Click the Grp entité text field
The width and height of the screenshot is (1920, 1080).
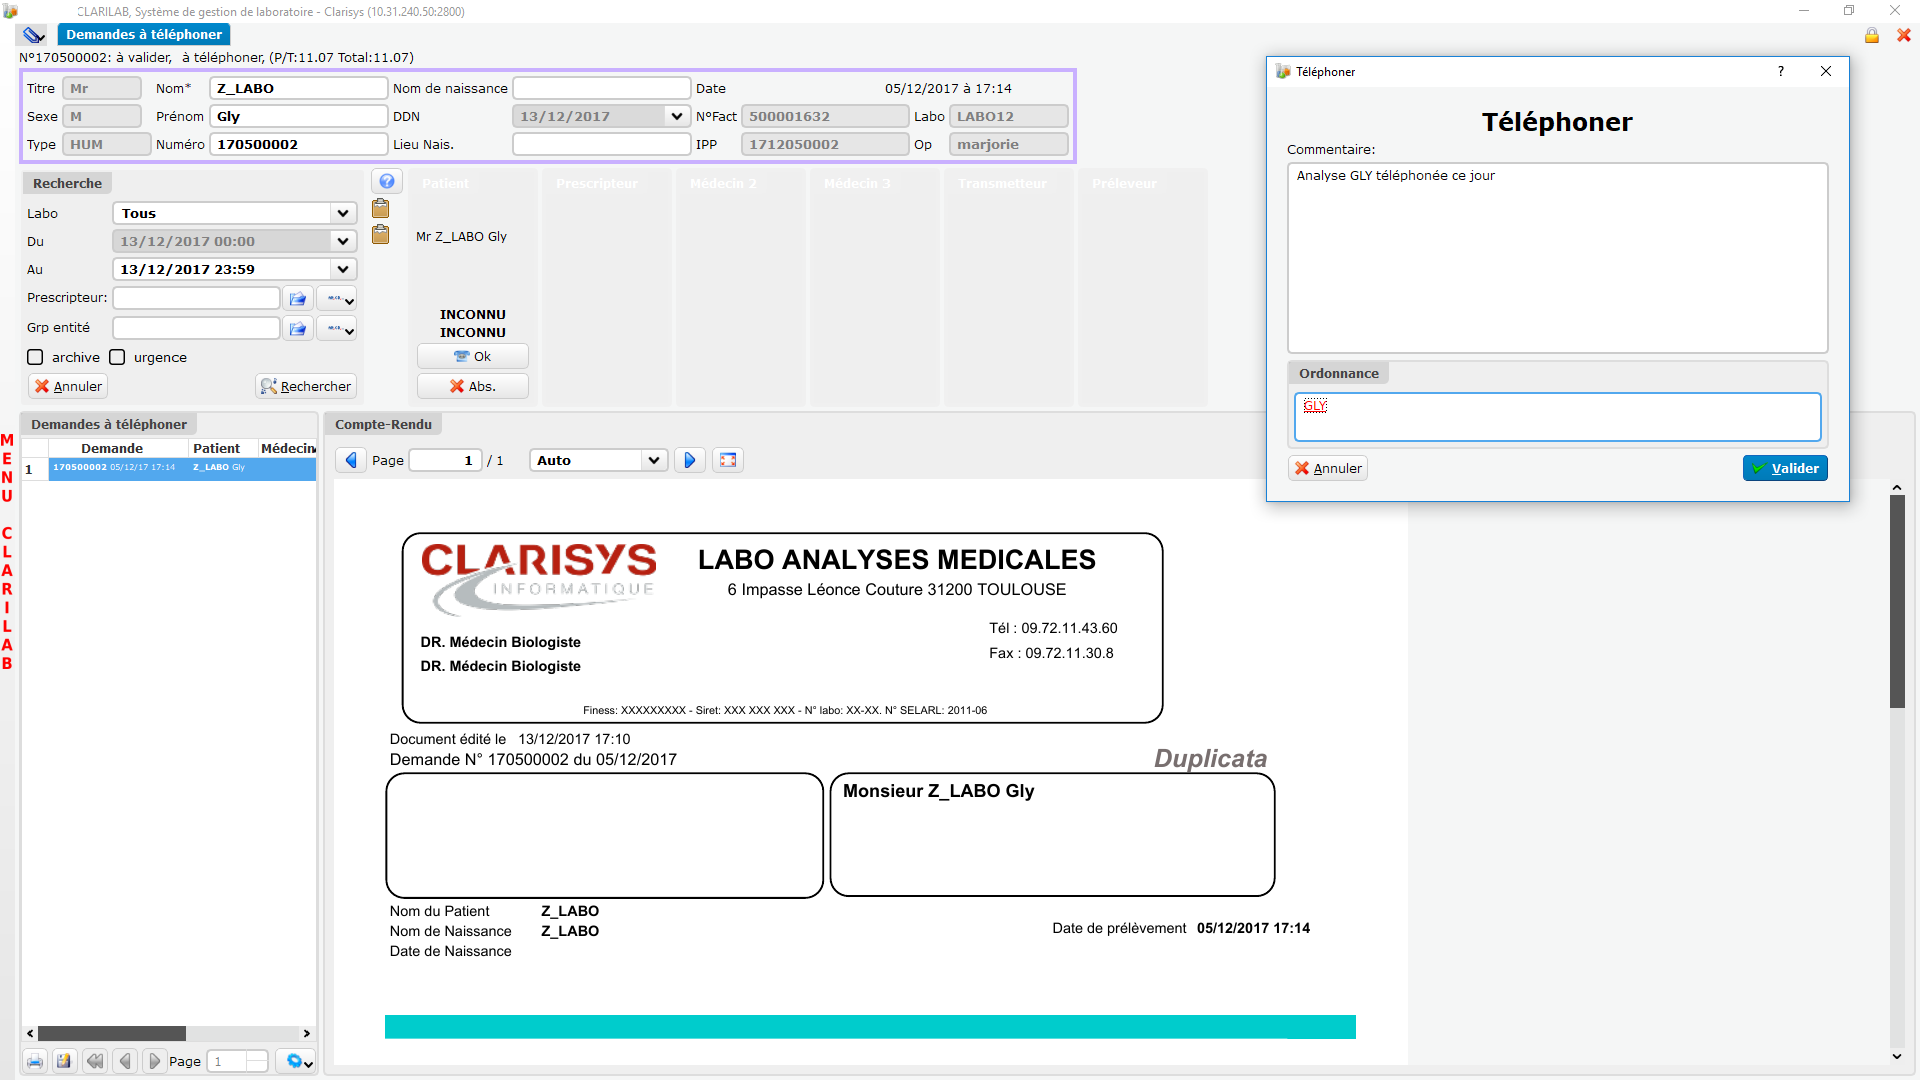pyautogui.click(x=196, y=328)
